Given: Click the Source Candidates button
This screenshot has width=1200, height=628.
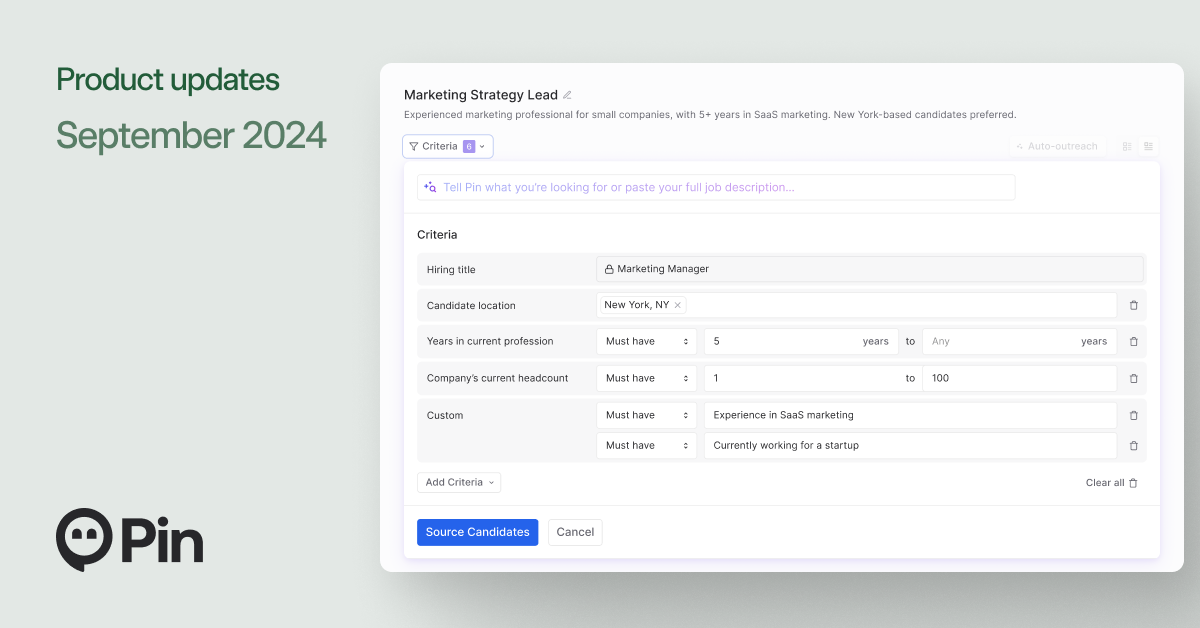Looking at the screenshot, I should click(477, 532).
